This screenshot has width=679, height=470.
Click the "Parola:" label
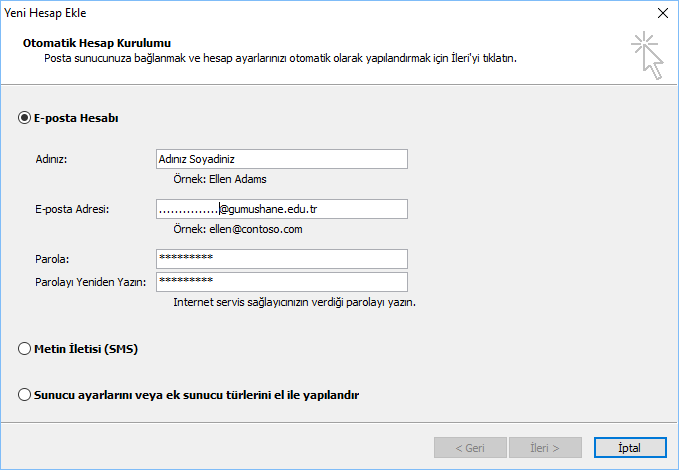tap(52, 259)
